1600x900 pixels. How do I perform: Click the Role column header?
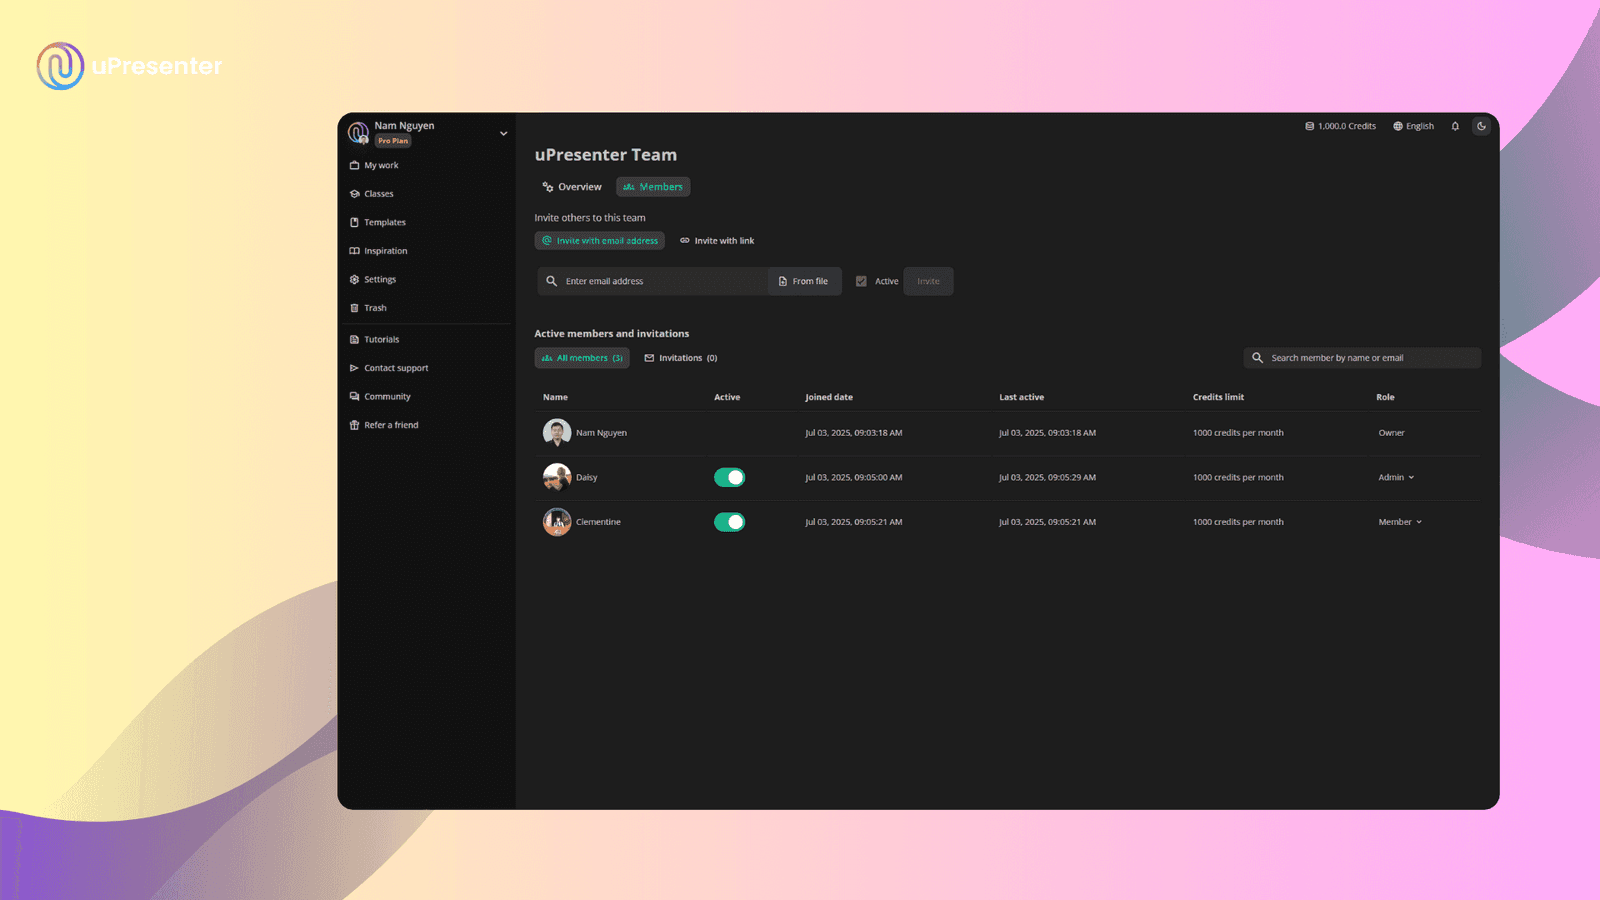[x=1385, y=397]
